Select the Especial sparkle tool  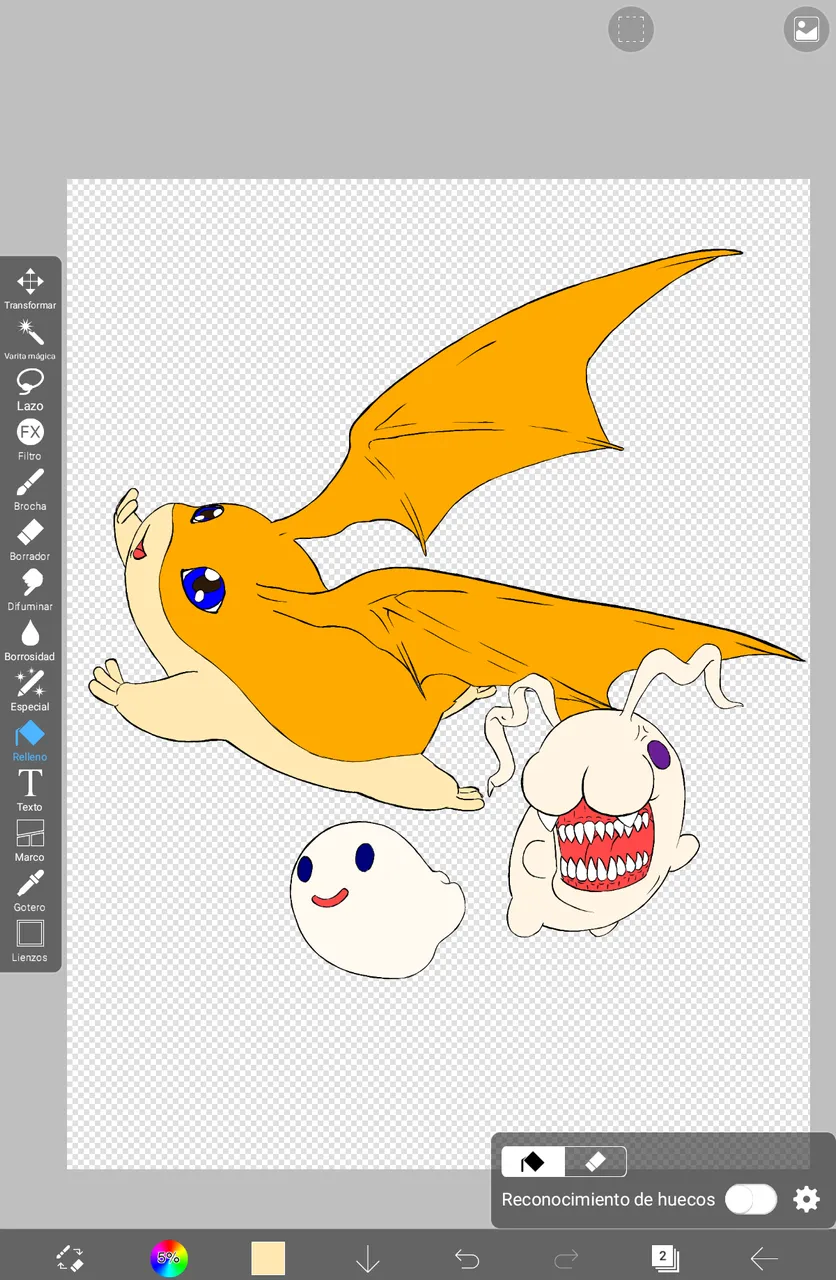click(x=30, y=689)
